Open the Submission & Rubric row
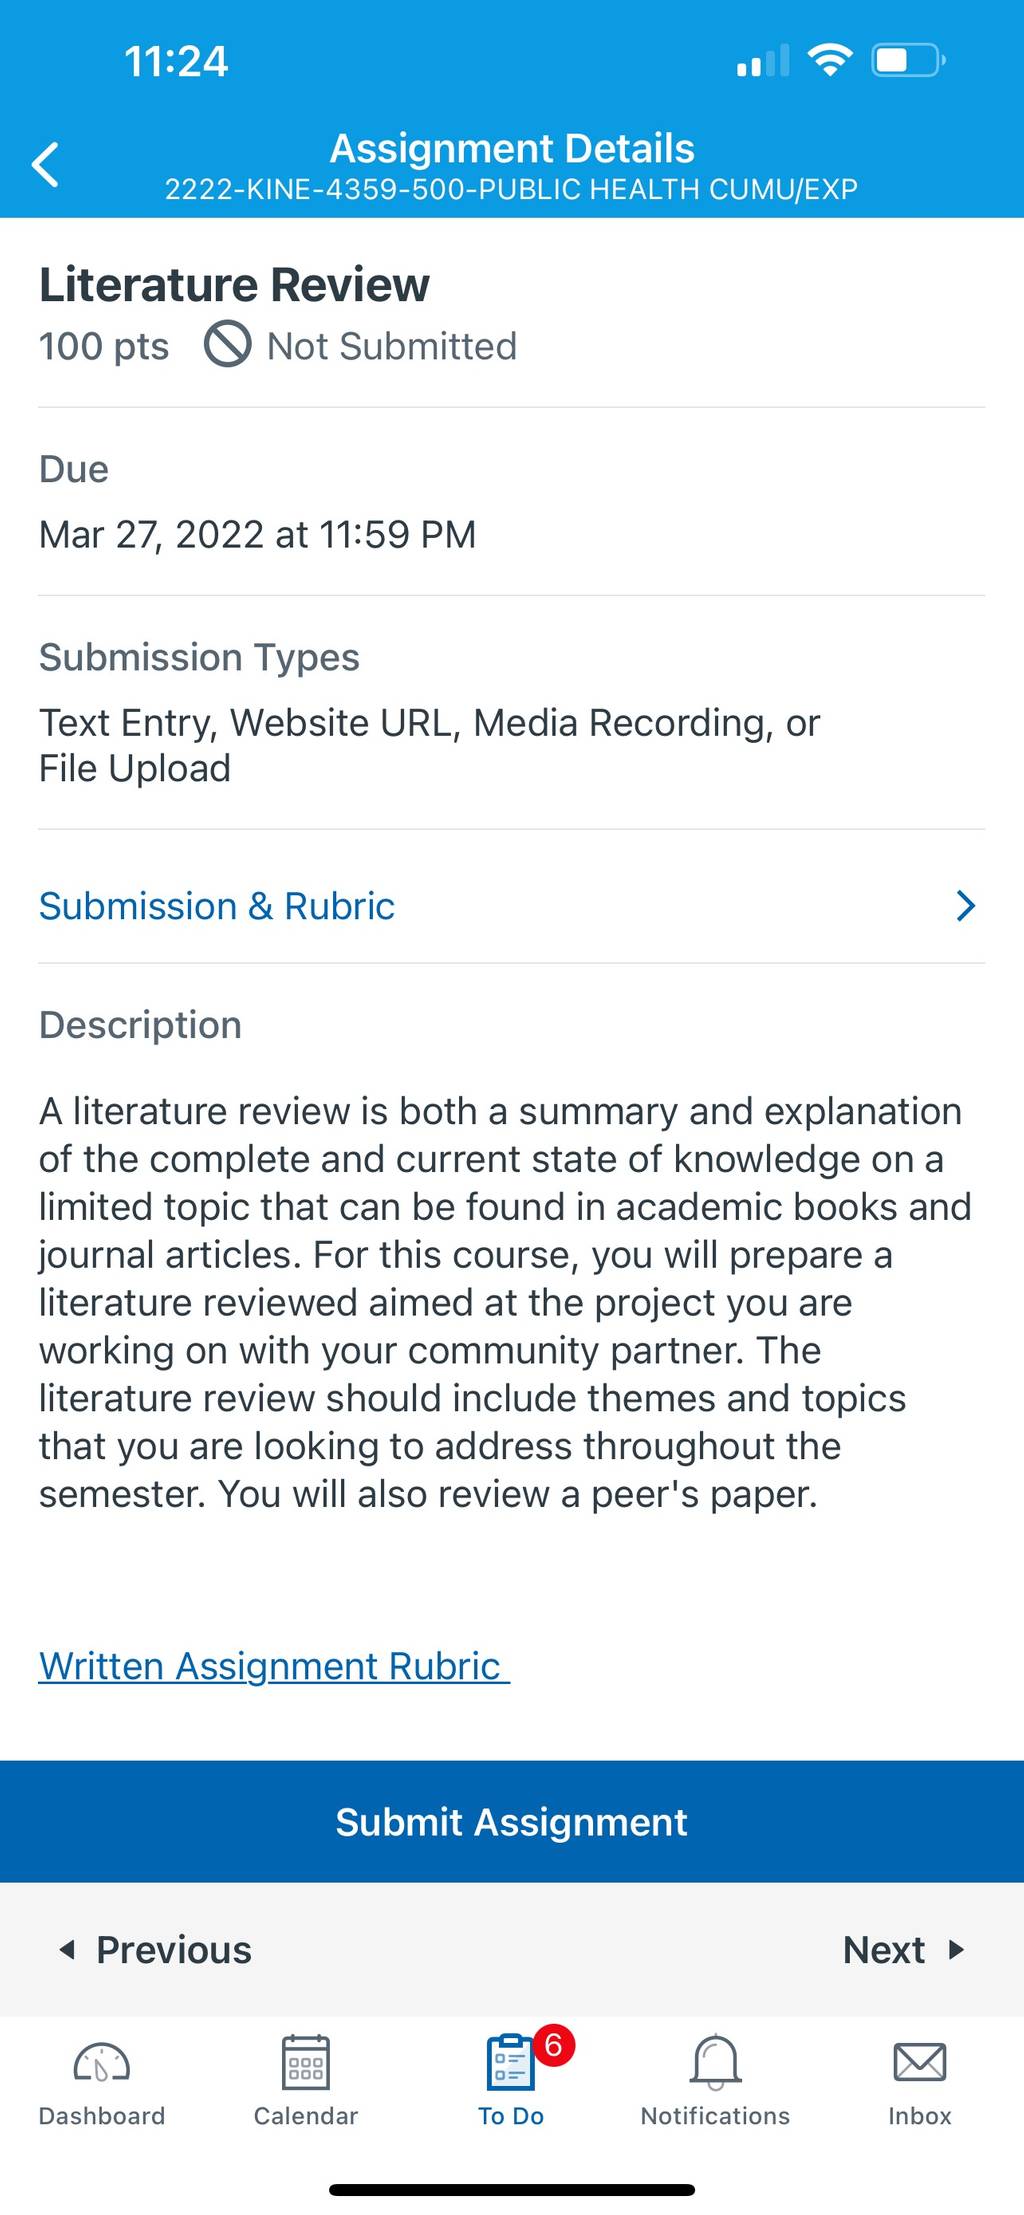Image resolution: width=1024 pixels, height=2215 pixels. click(512, 906)
